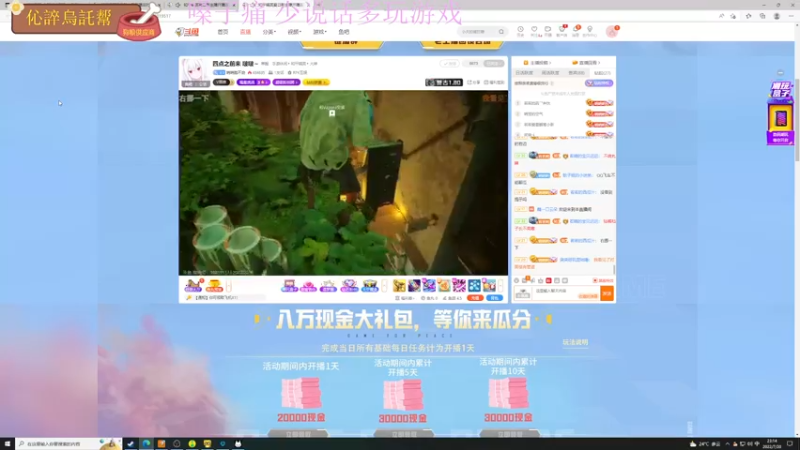Click the first purple tag under streamer info
Viewport: 800px width, 450px height.
click(x=253, y=82)
